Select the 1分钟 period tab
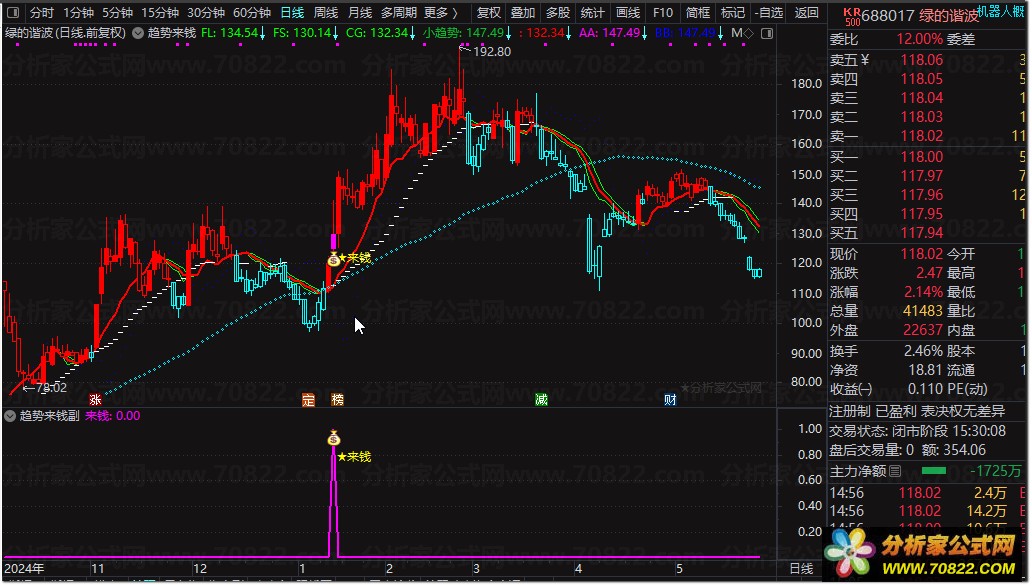The height and width of the screenshot is (585, 1032). pyautogui.click(x=78, y=13)
